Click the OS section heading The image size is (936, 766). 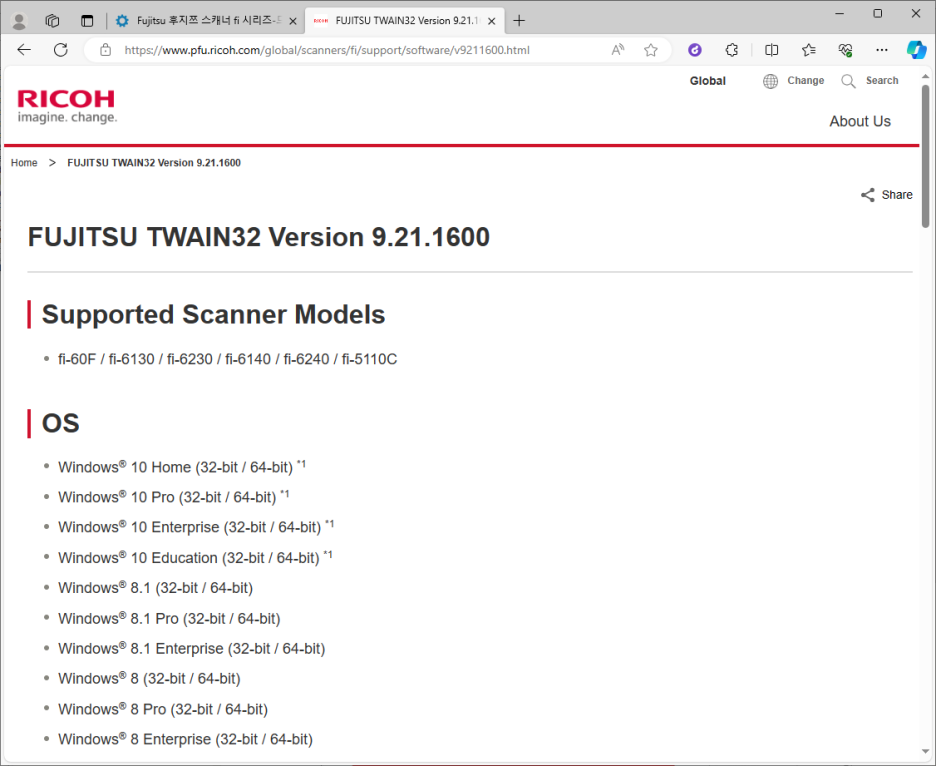click(60, 423)
